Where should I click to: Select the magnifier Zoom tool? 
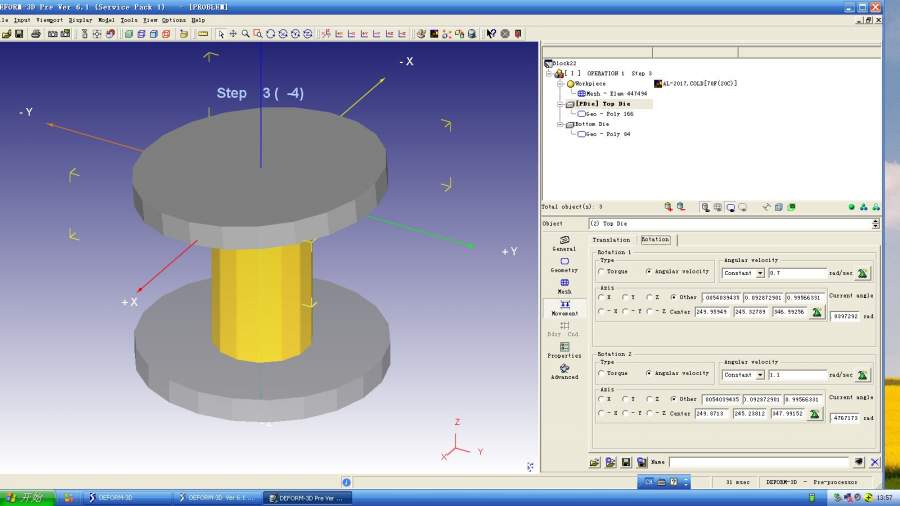[x=246, y=34]
